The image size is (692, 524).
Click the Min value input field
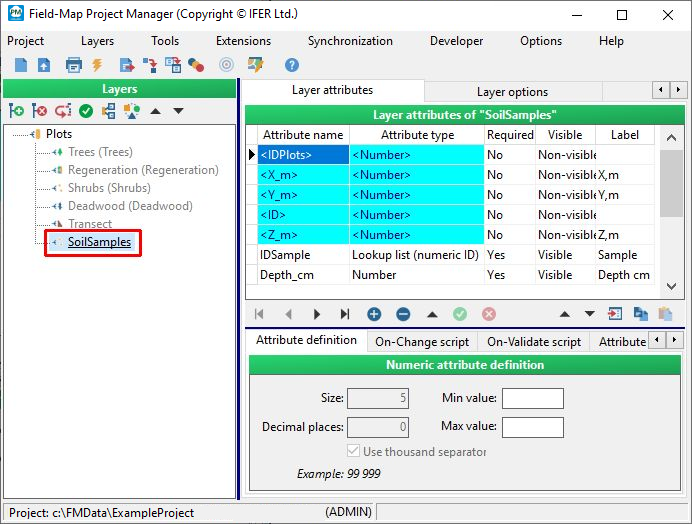[532, 399]
